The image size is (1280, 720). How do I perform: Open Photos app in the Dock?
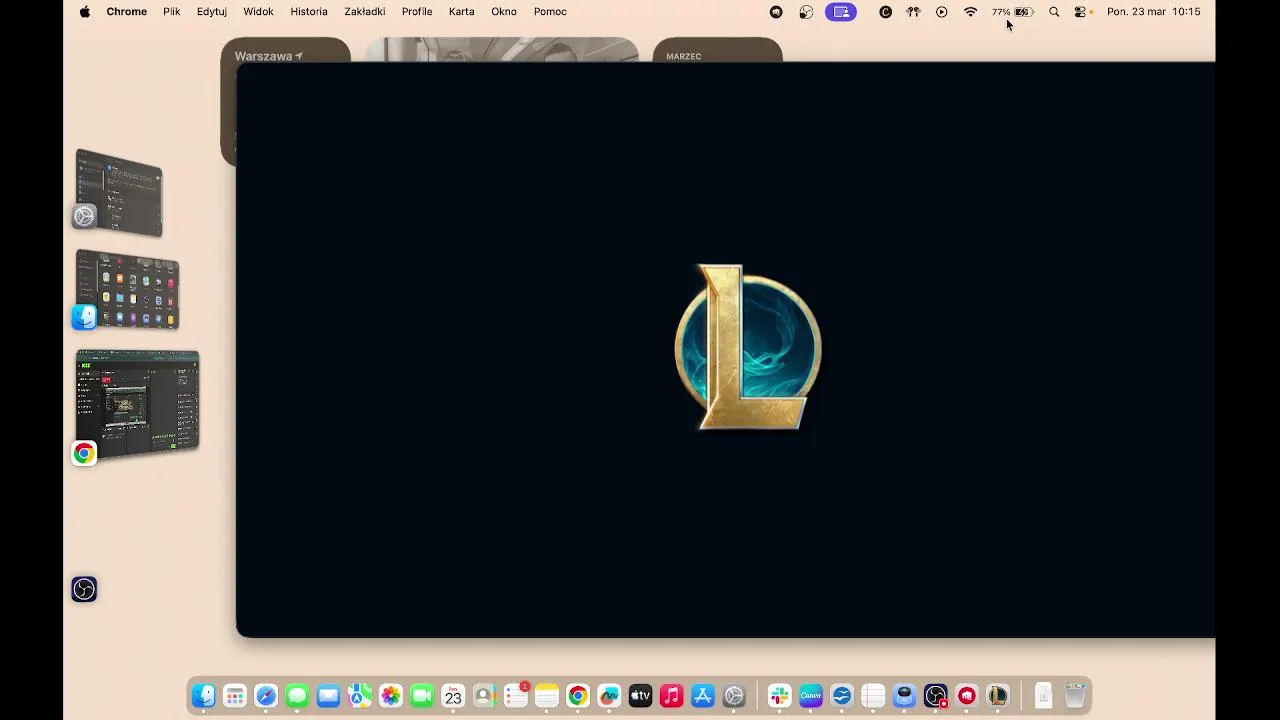tap(391, 696)
